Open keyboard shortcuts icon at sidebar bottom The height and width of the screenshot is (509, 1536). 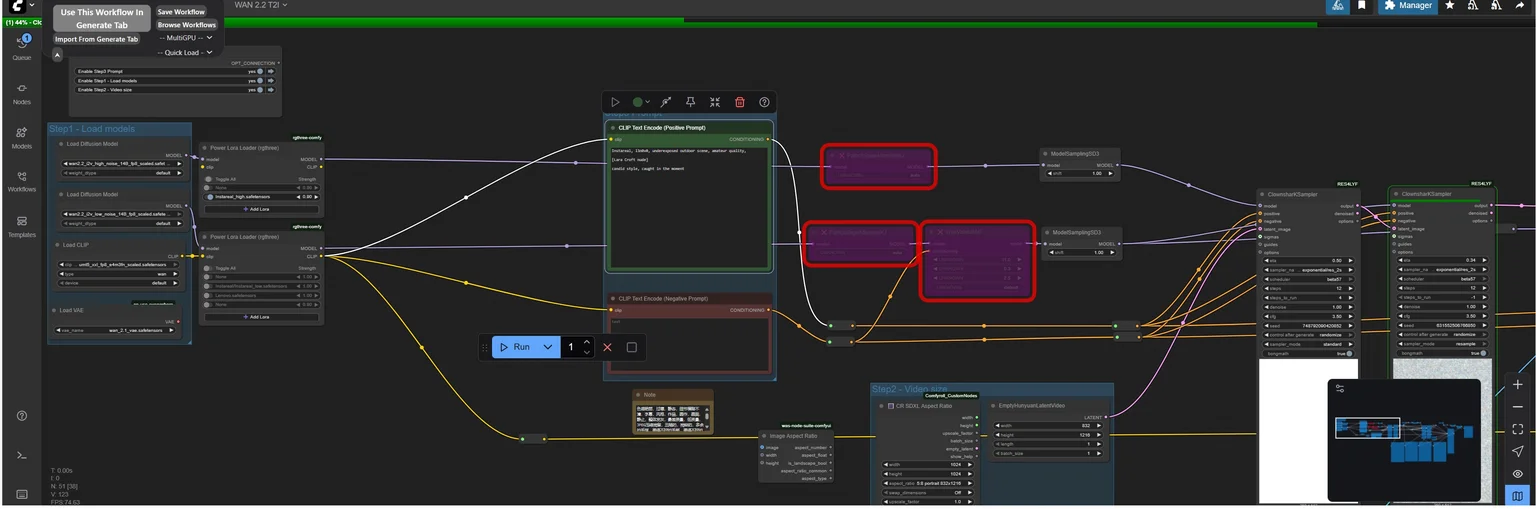point(21,494)
